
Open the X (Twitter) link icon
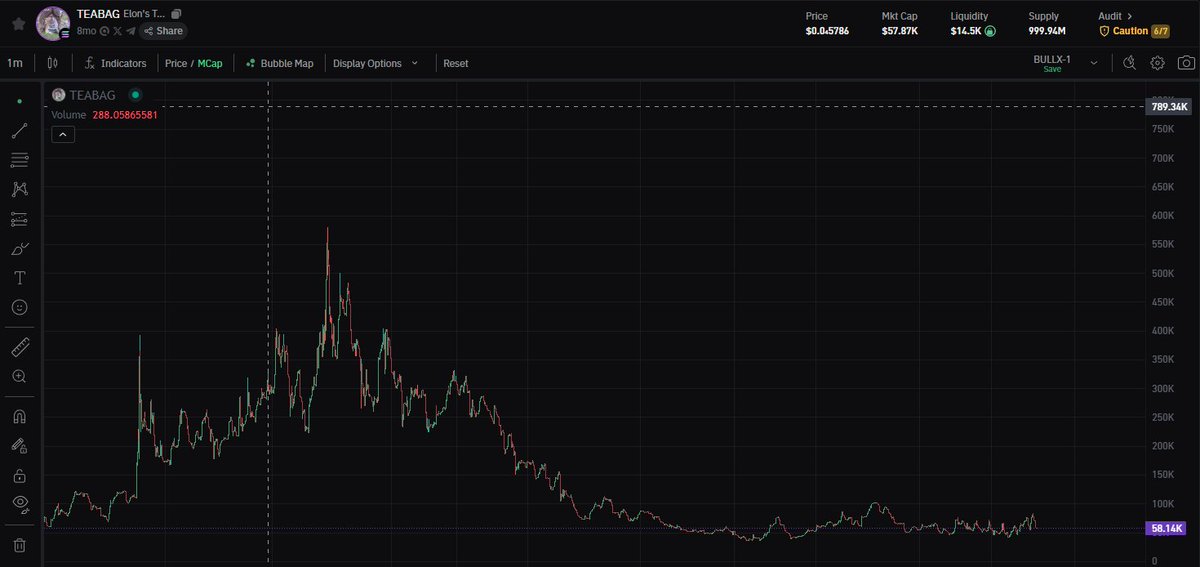click(117, 31)
